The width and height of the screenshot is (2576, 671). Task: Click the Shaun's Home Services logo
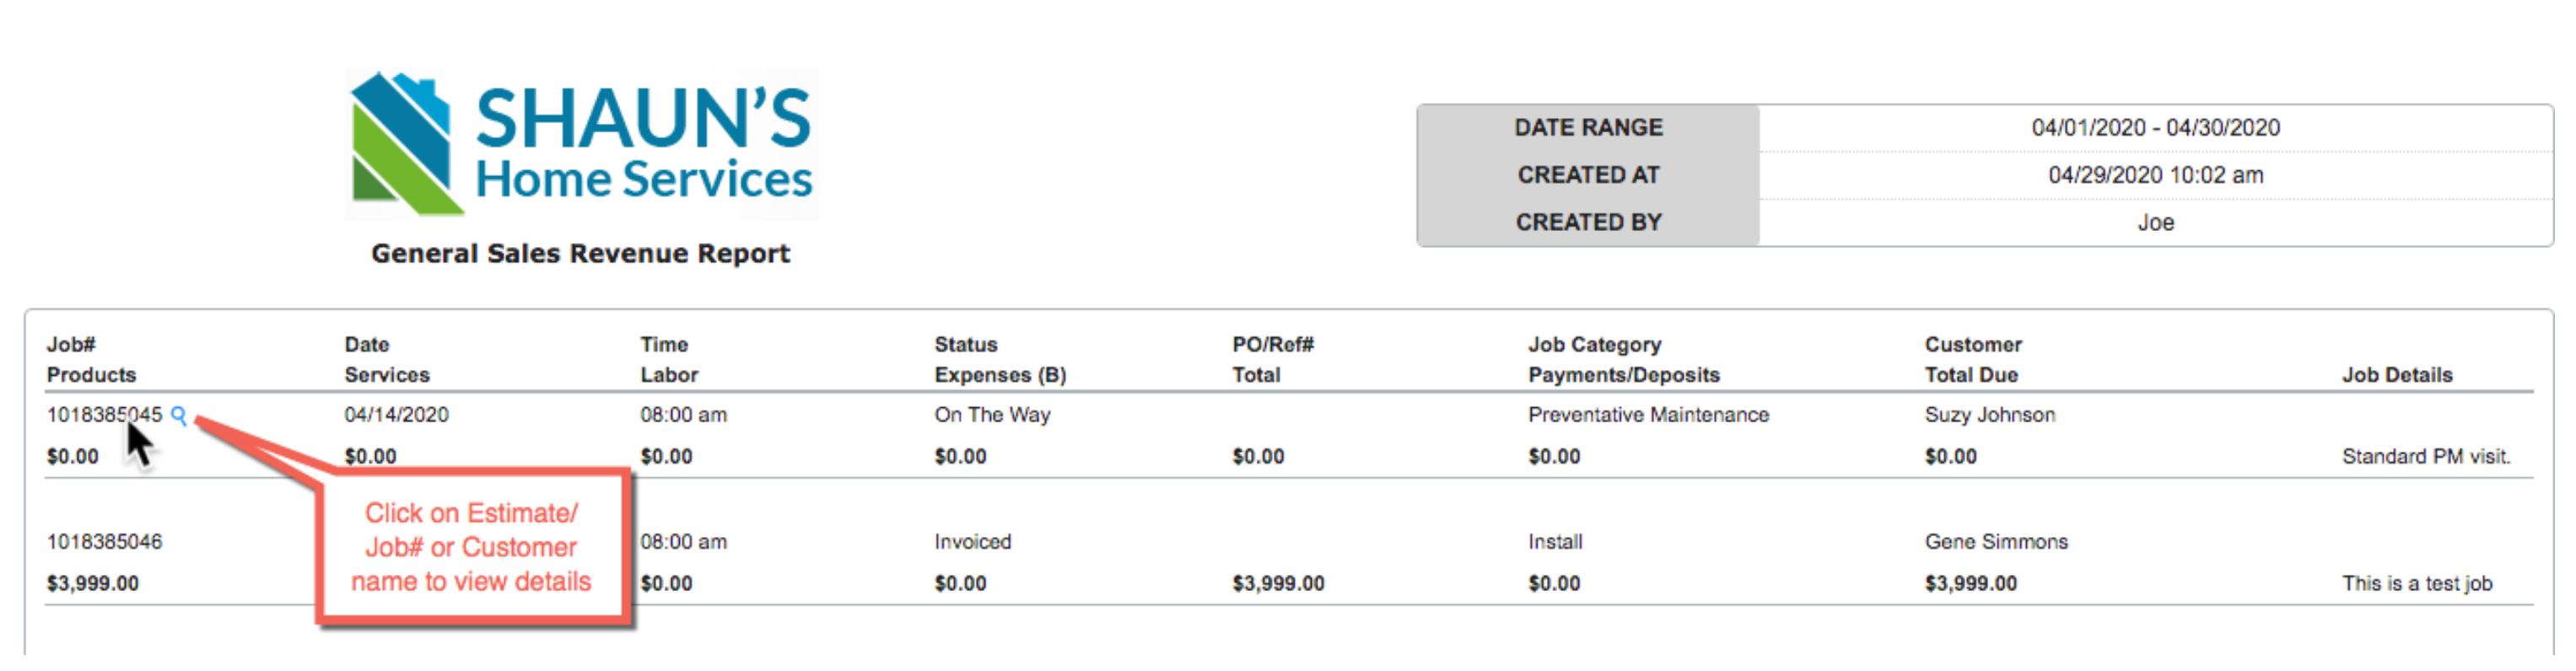tap(581, 145)
